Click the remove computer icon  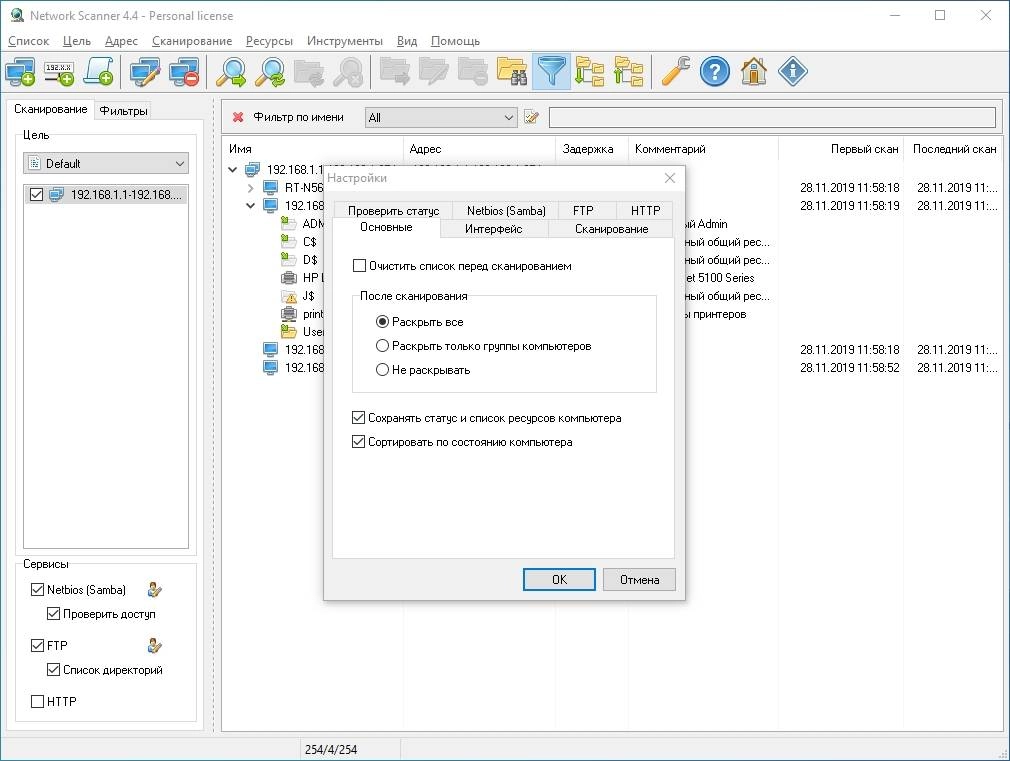pyautogui.click(x=184, y=72)
